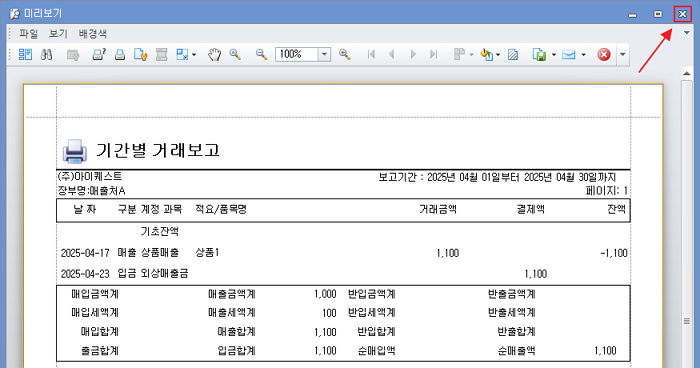Click the 상품1 item cell
Viewport: 700px width, 368px height.
point(207,252)
